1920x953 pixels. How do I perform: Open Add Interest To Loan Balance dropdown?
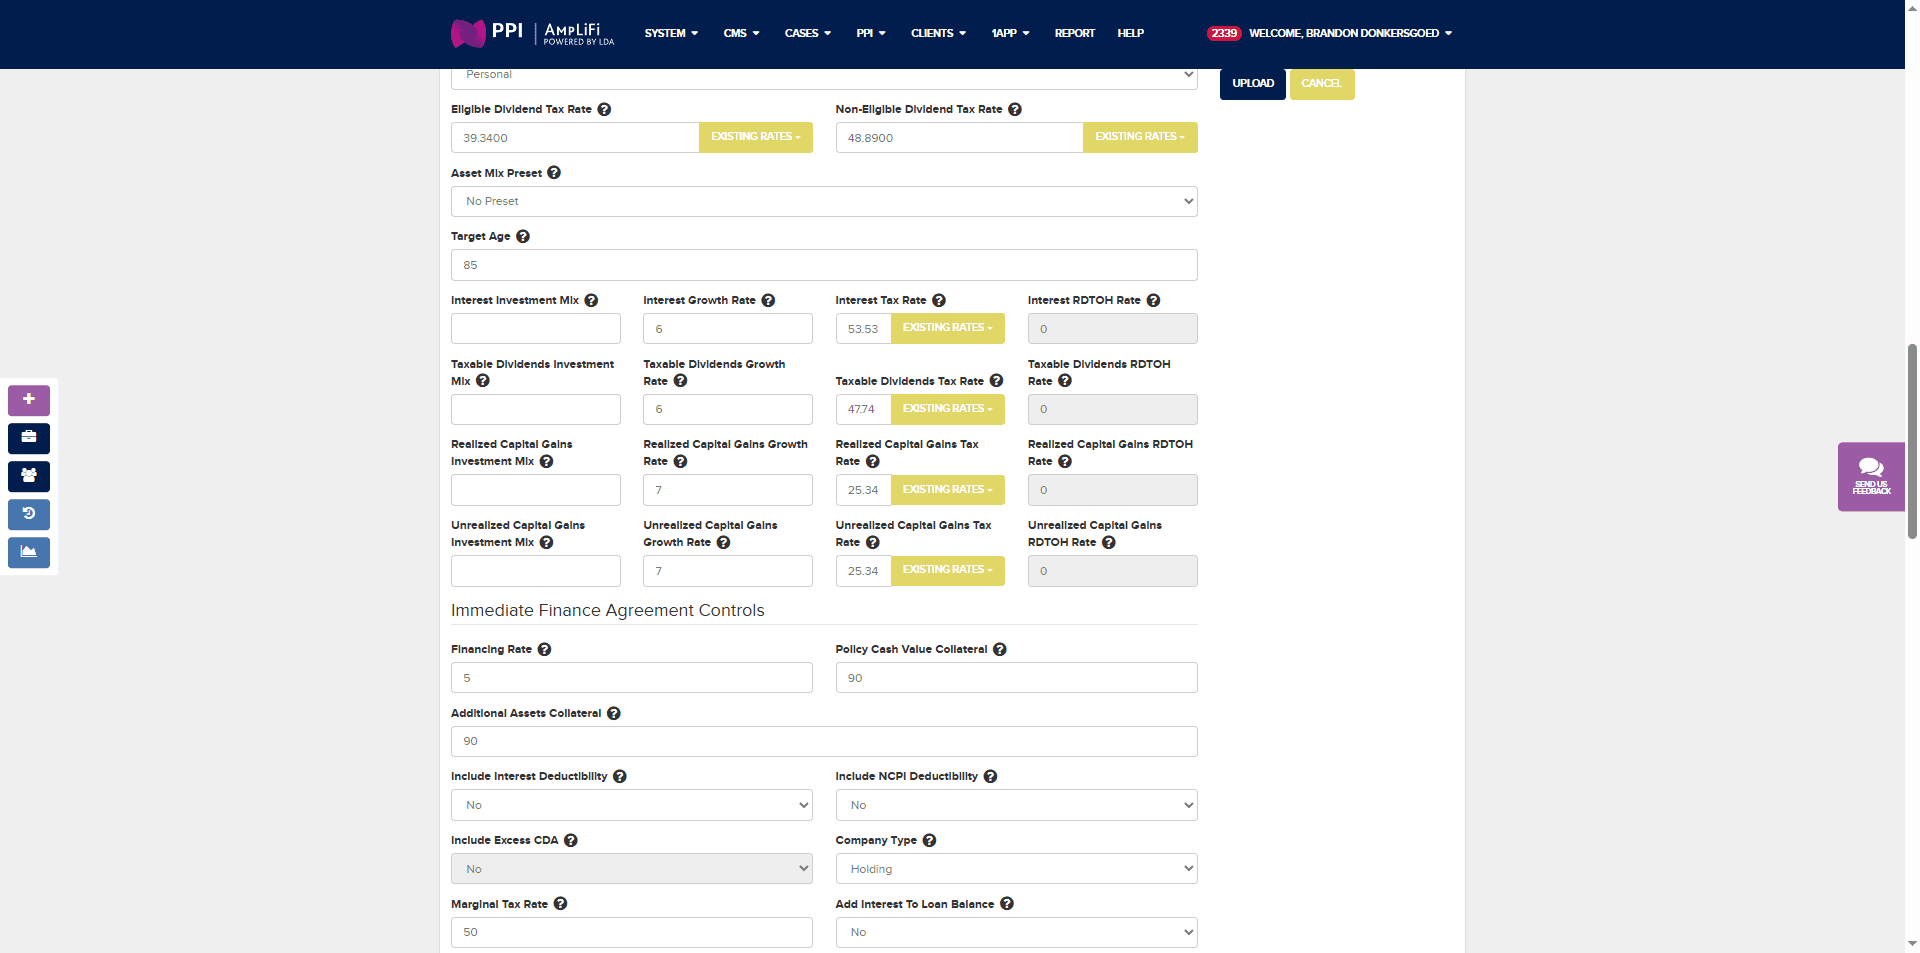(1016, 932)
